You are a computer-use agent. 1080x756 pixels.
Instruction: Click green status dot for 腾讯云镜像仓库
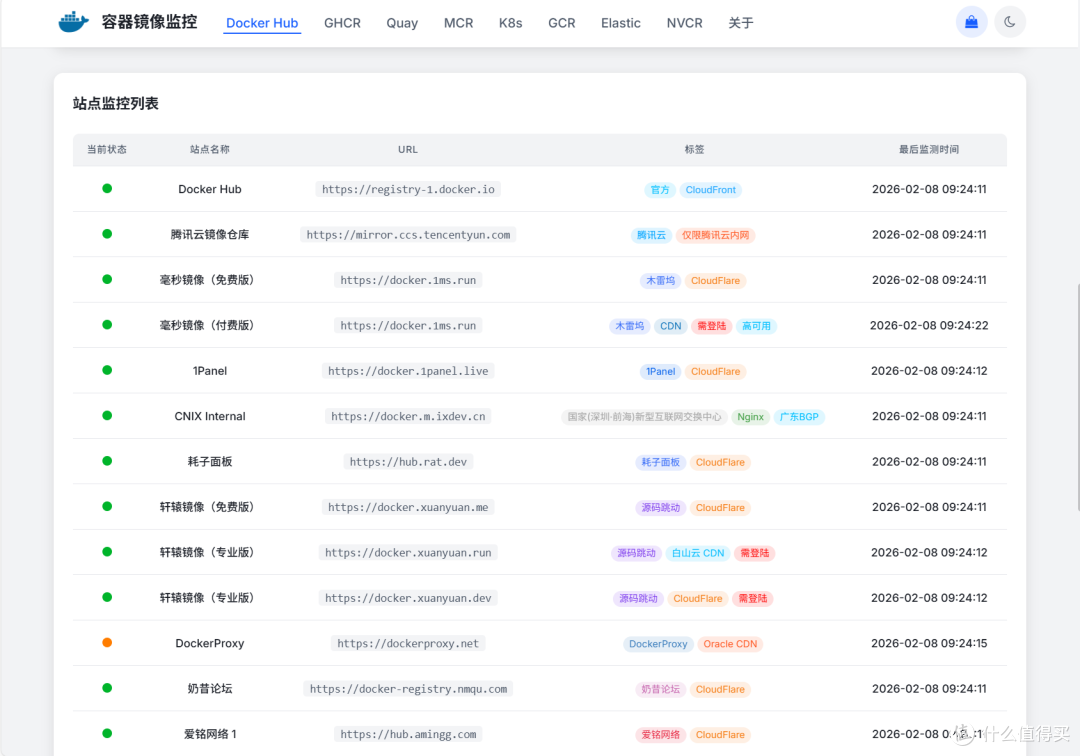tap(107, 234)
